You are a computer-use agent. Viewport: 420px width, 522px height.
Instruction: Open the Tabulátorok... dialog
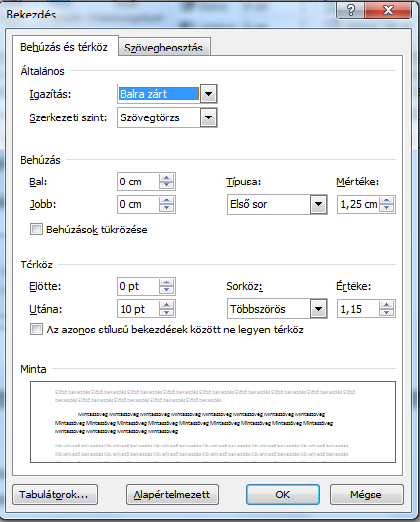(x=55, y=495)
